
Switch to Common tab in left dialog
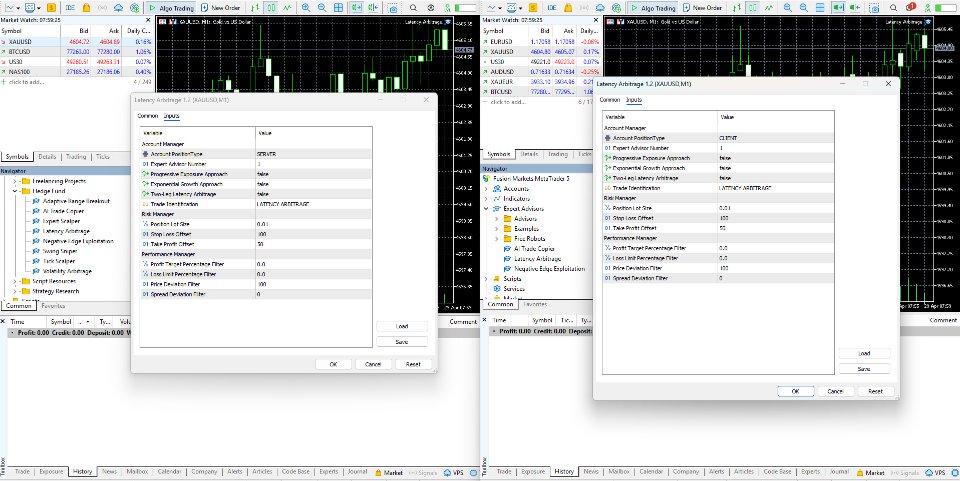(148, 116)
